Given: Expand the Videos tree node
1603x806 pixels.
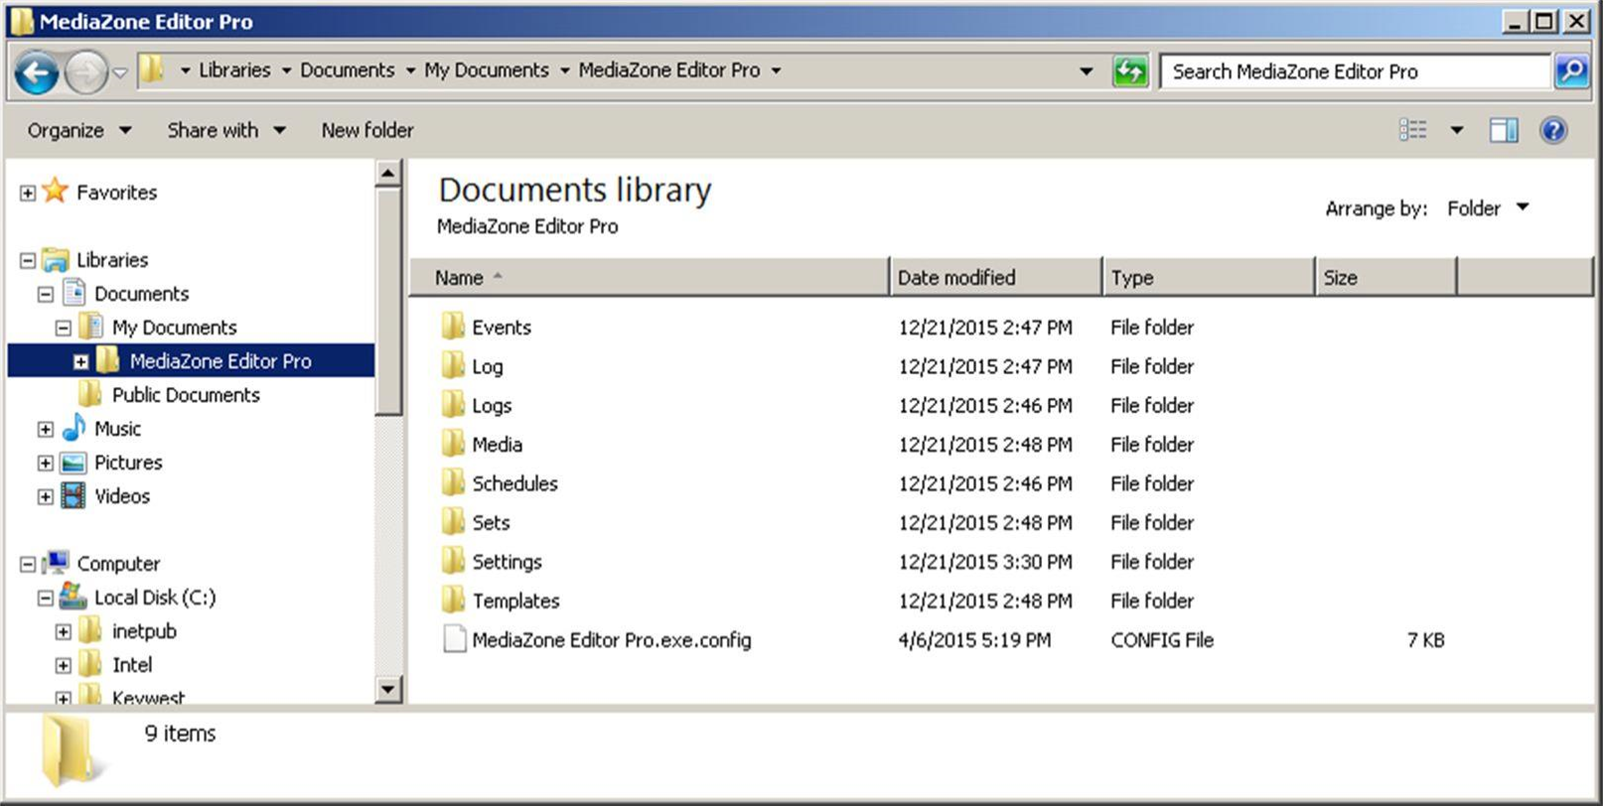Looking at the screenshot, I should coord(46,497).
